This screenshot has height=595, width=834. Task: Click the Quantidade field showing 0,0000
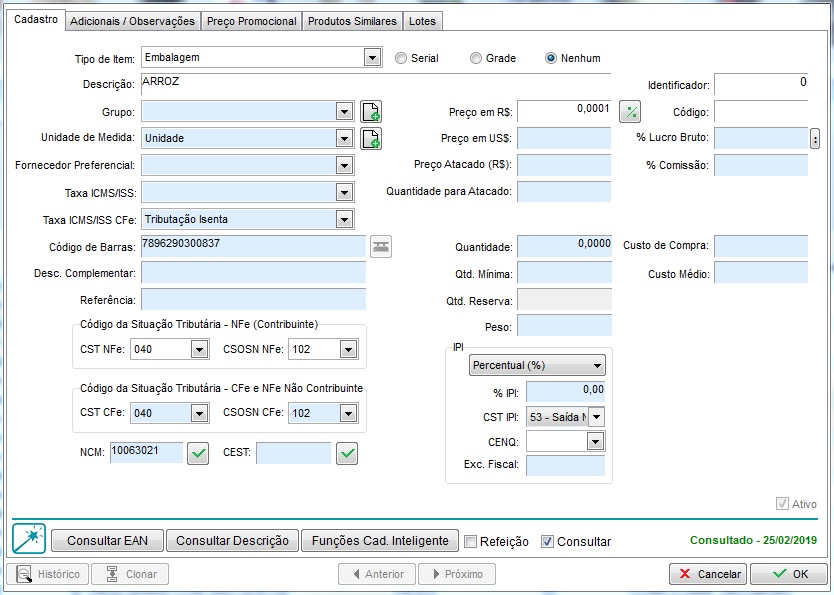coord(564,246)
